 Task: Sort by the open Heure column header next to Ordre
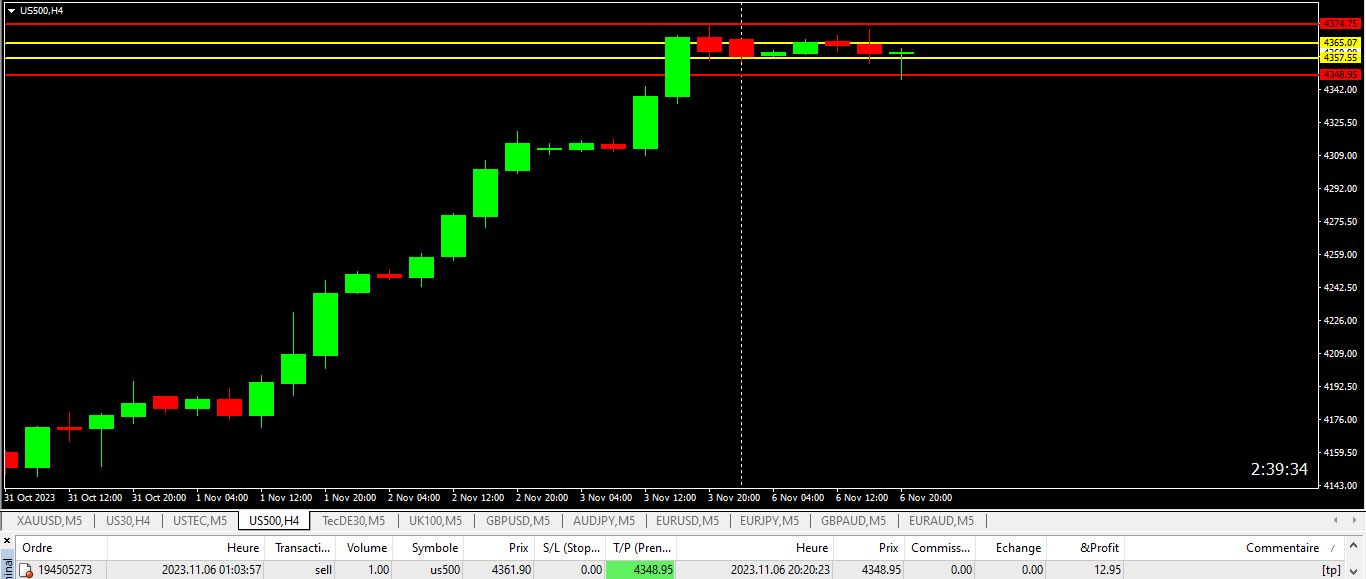coord(186,548)
